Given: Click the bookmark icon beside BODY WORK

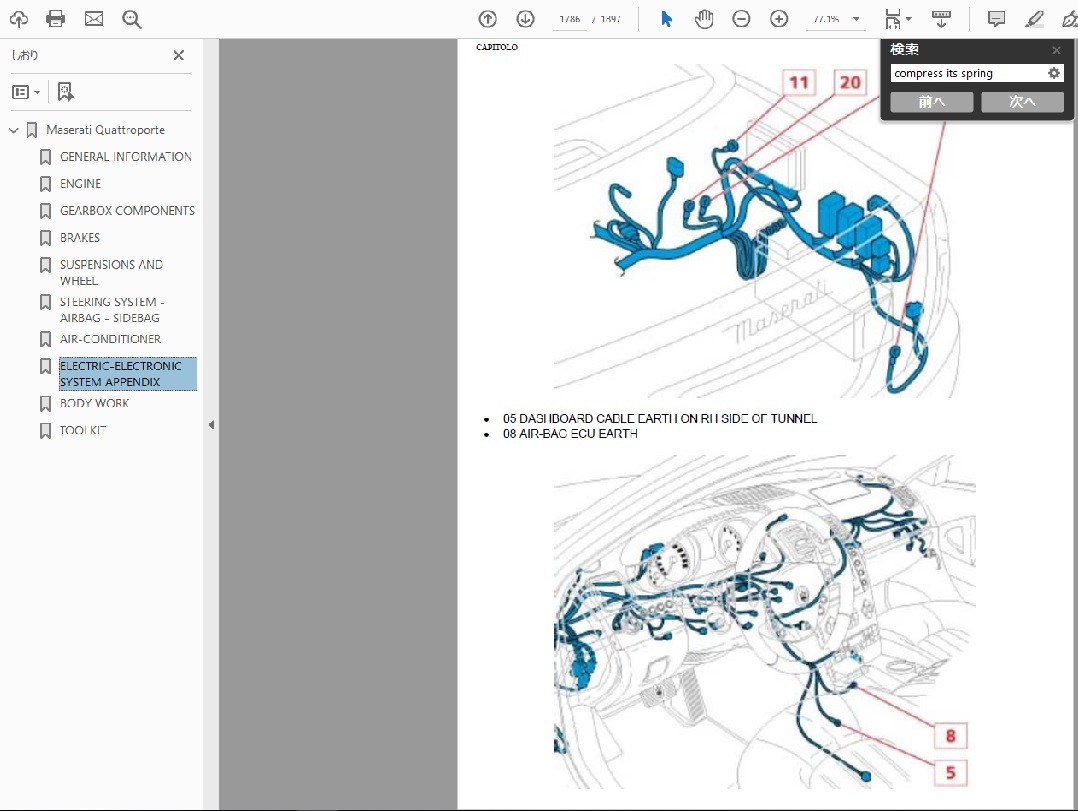Looking at the screenshot, I should pyautogui.click(x=45, y=403).
